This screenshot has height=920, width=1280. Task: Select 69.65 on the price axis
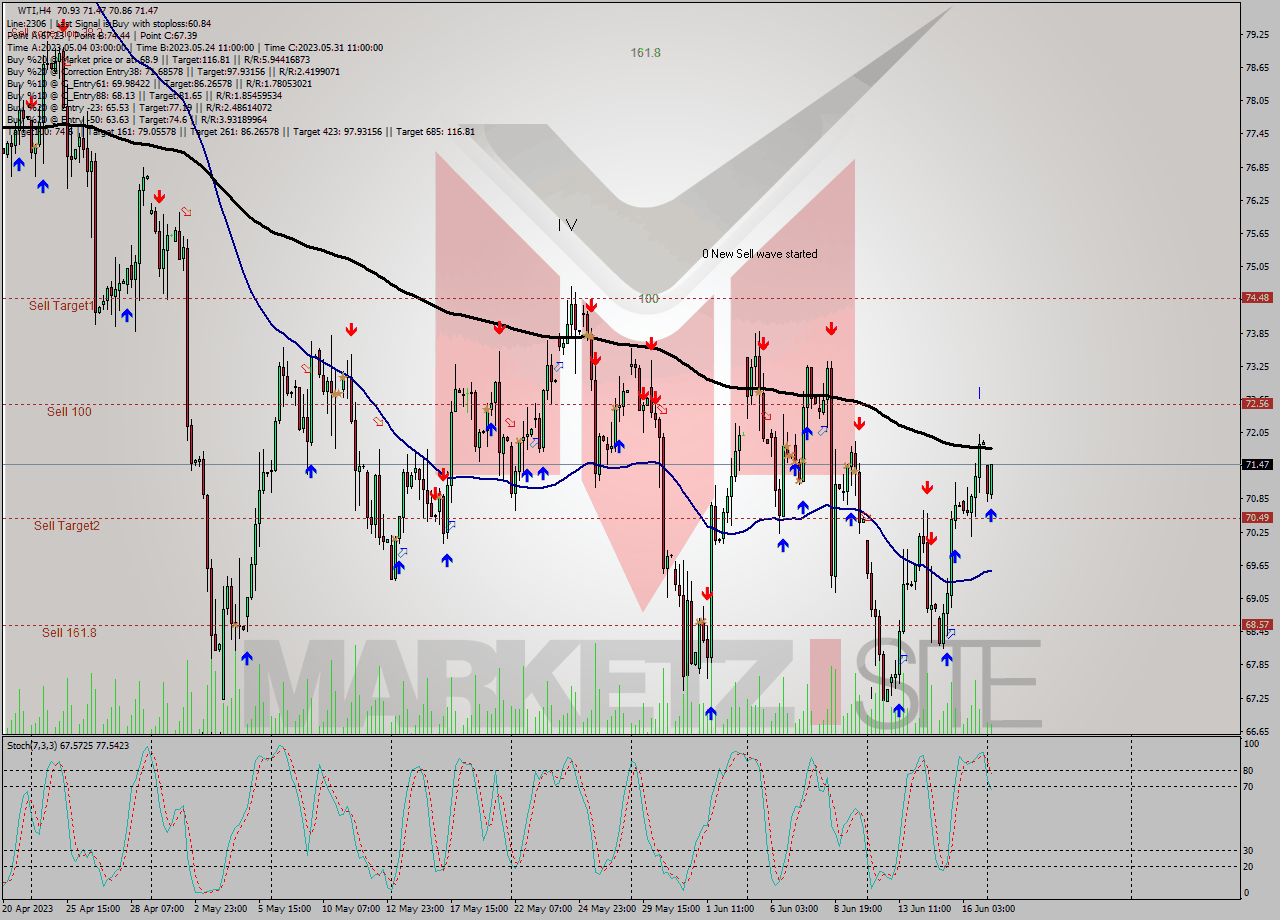pyautogui.click(x=1257, y=566)
